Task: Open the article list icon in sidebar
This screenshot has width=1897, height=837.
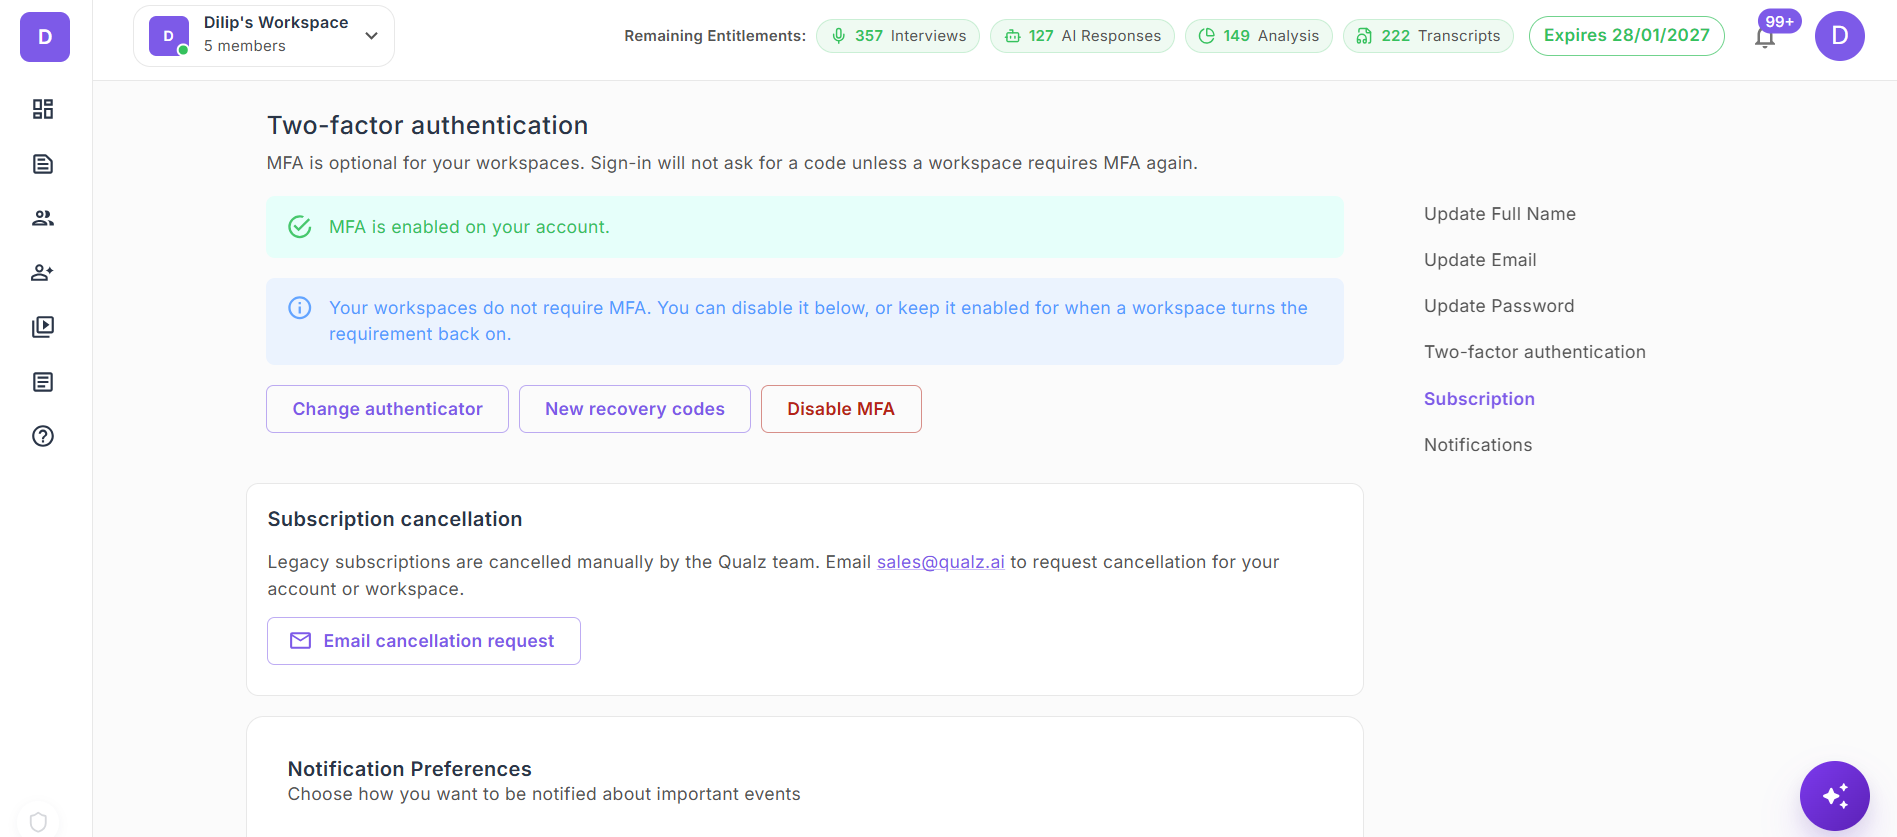Action: [43, 382]
